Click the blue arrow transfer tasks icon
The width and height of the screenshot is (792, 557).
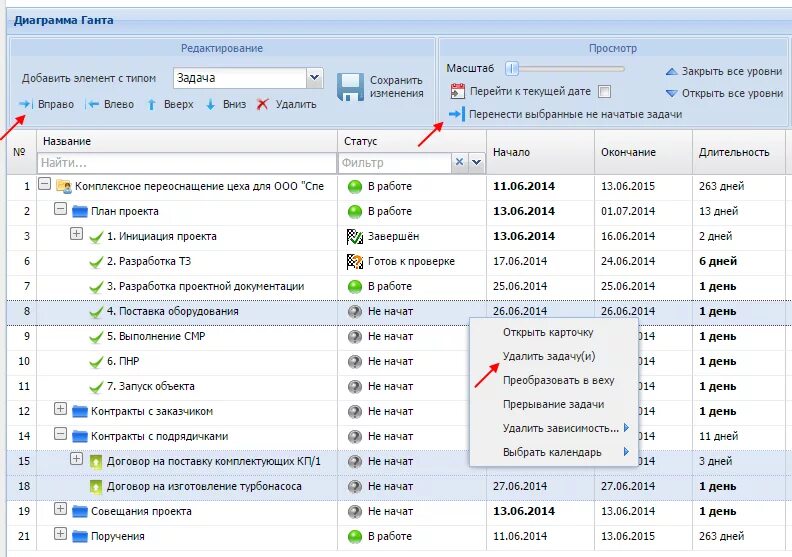tap(457, 114)
